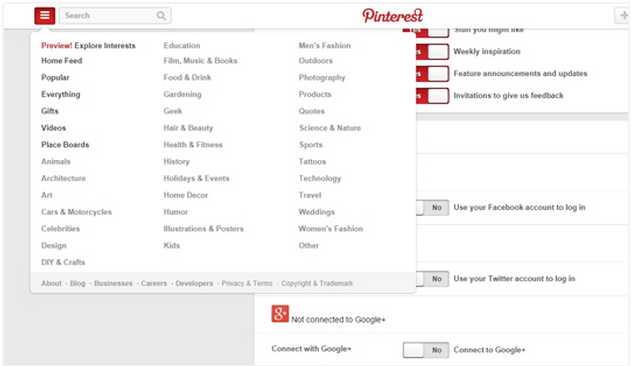Visit the Businesses footer link
The image size is (631, 366).
pos(113,283)
